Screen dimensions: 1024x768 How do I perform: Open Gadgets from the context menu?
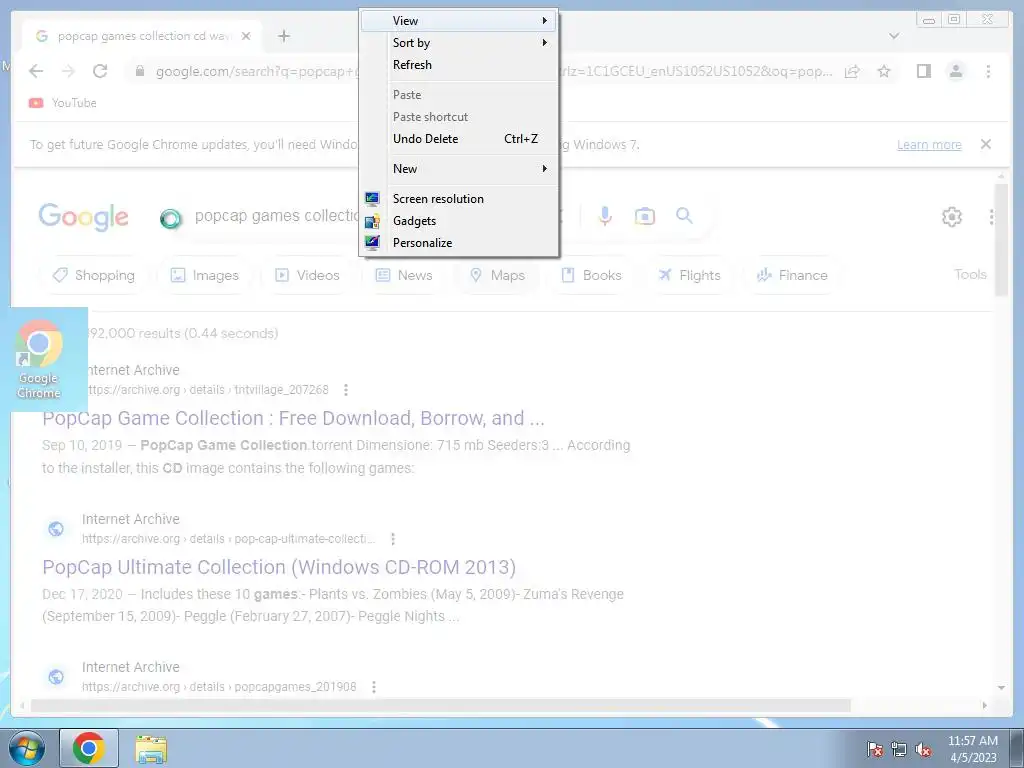pyautogui.click(x=458, y=221)
